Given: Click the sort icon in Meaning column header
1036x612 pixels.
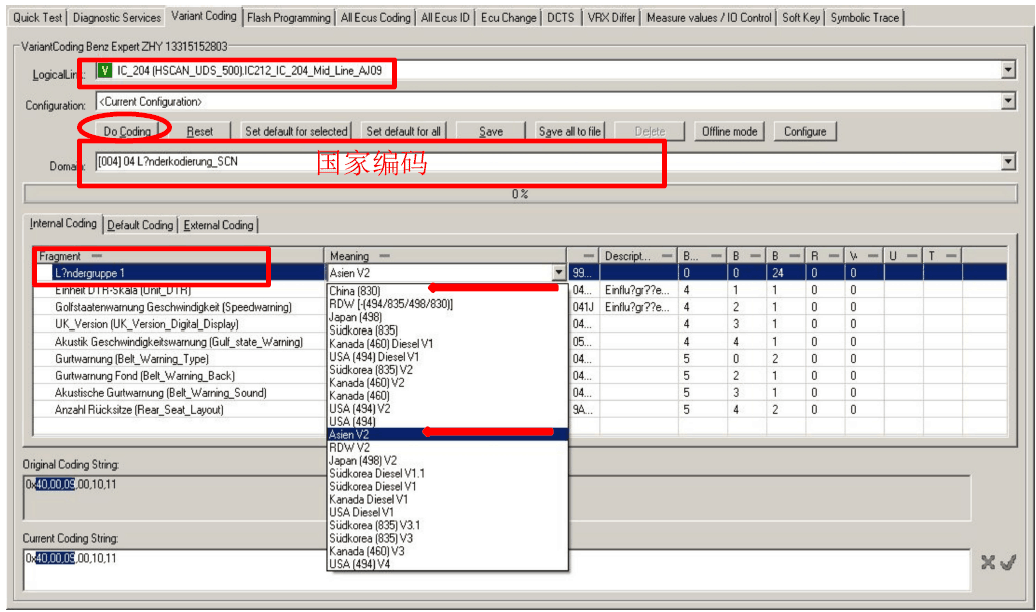Looking at the screenshot, I should pos(385,257).
